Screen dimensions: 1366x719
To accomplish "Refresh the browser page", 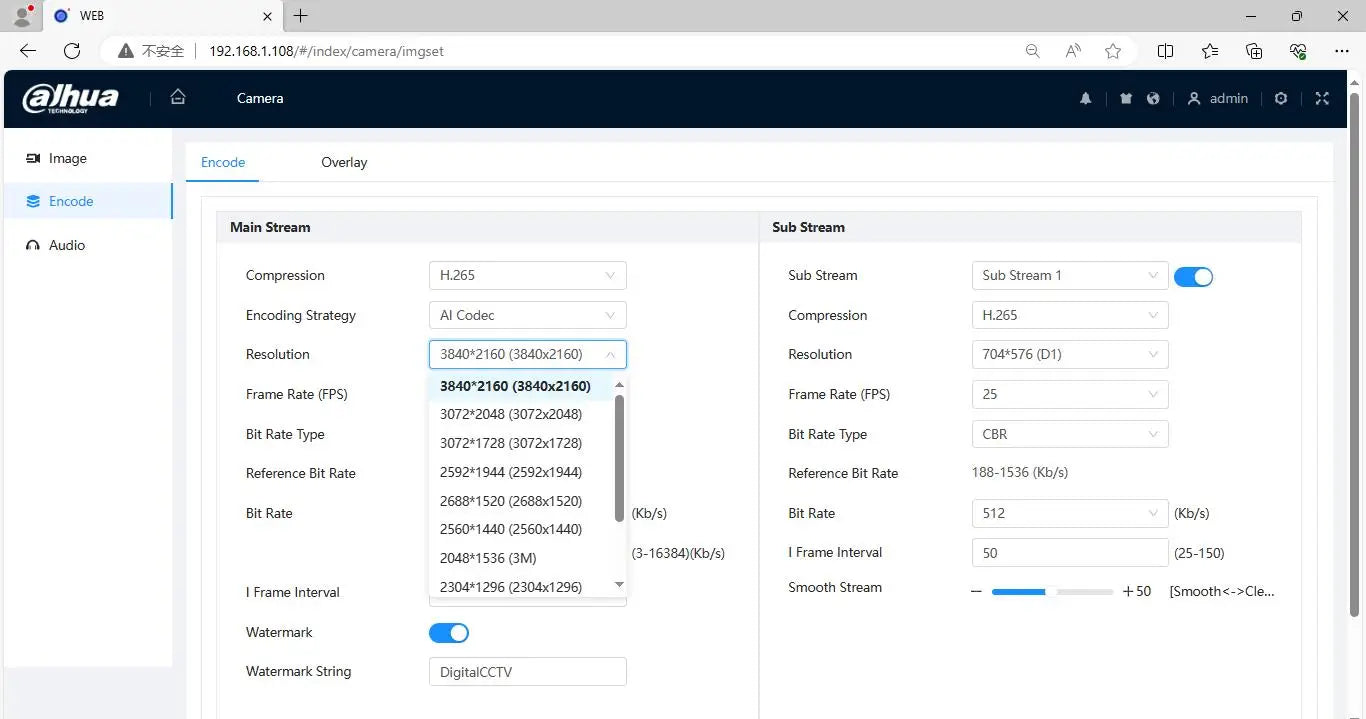I will click(72, 51).
